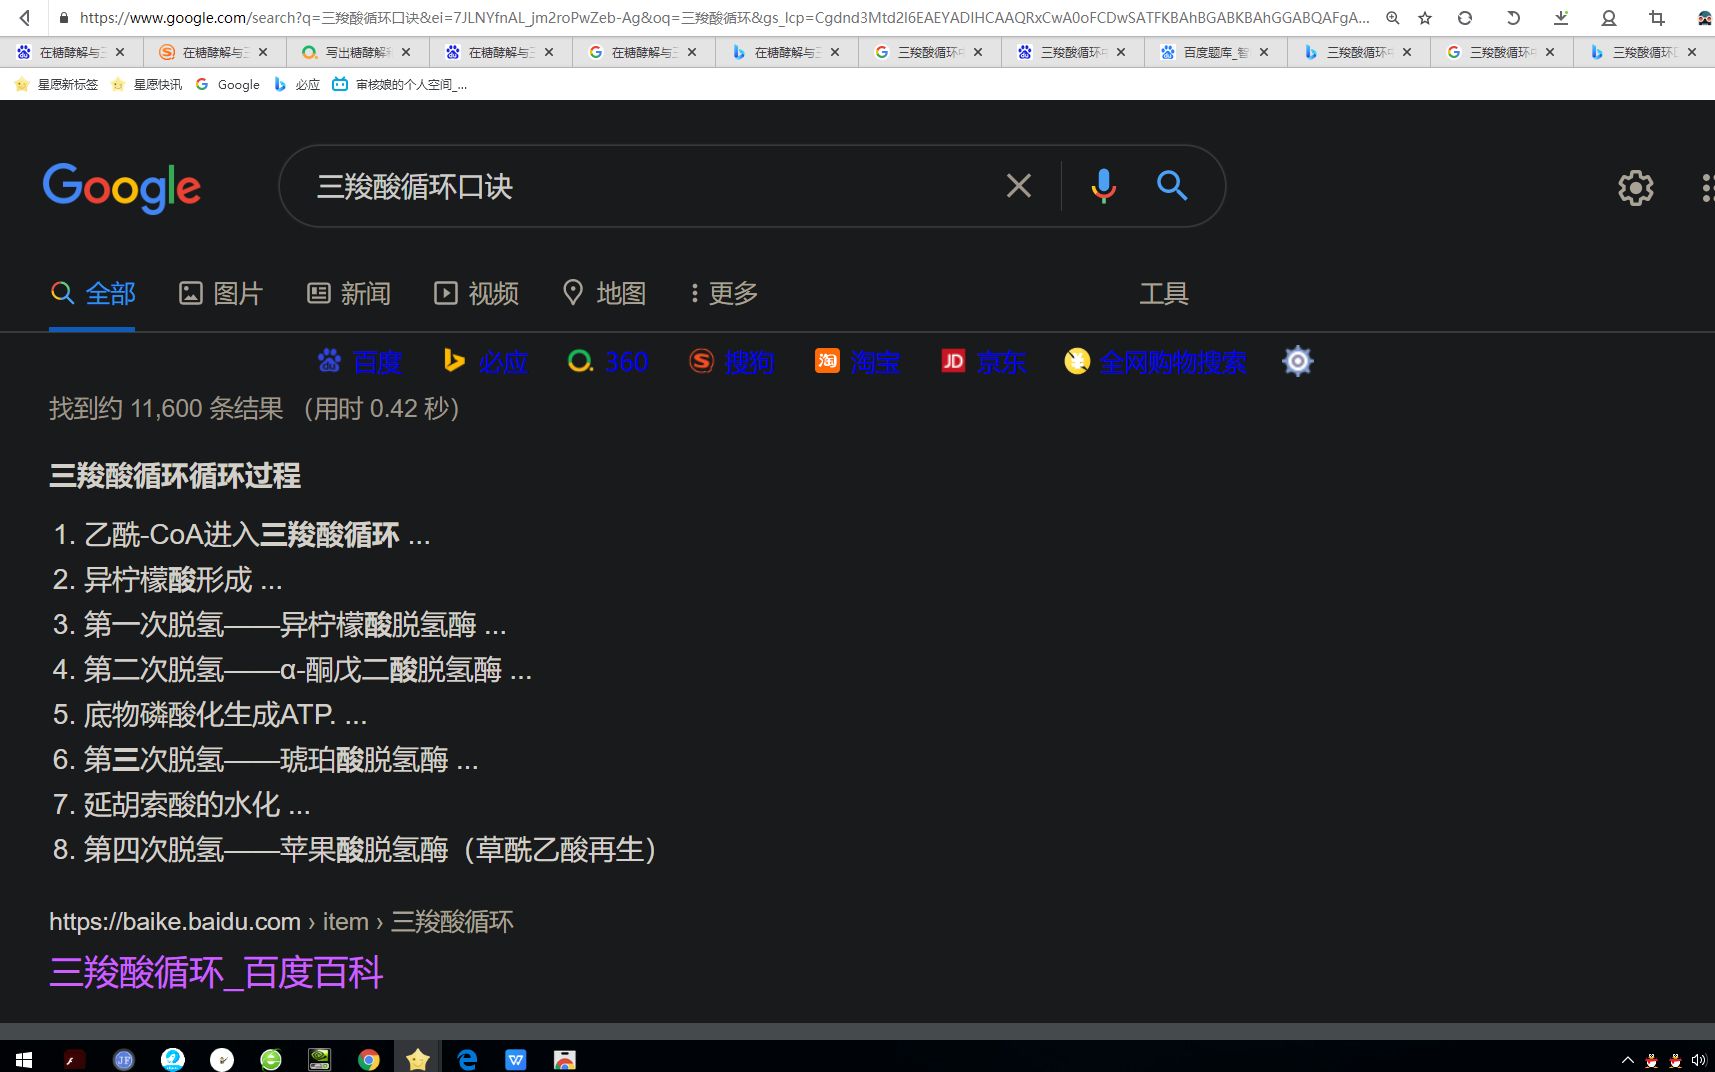Close the 百度题库 browser tab
Screen dimensions: 1715x1072
click(1264, 52)
